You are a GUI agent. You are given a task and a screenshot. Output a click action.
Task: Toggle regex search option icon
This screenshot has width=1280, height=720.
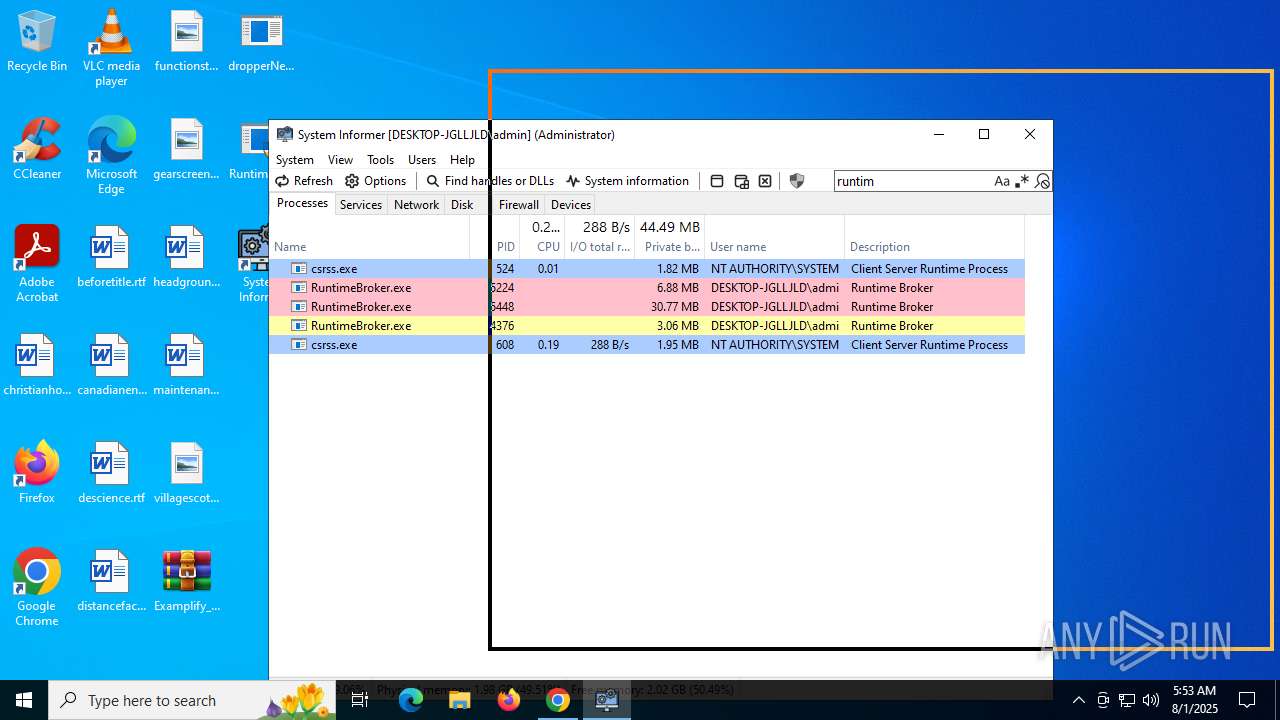click(x=1021, y=181)
